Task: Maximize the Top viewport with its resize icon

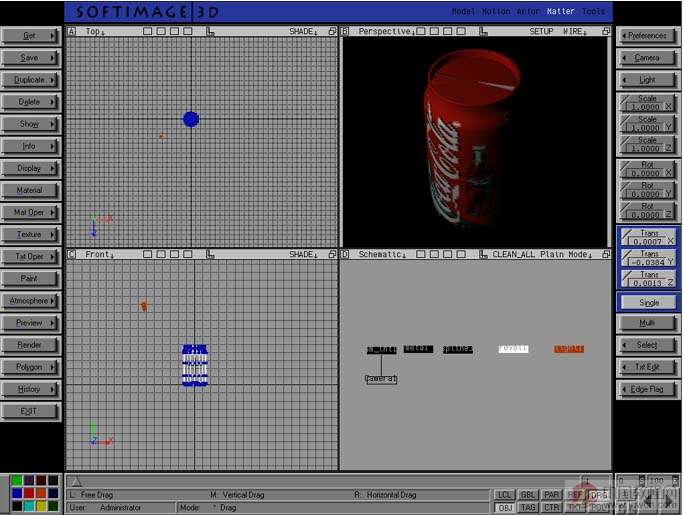Action: [x=332, y=31]
